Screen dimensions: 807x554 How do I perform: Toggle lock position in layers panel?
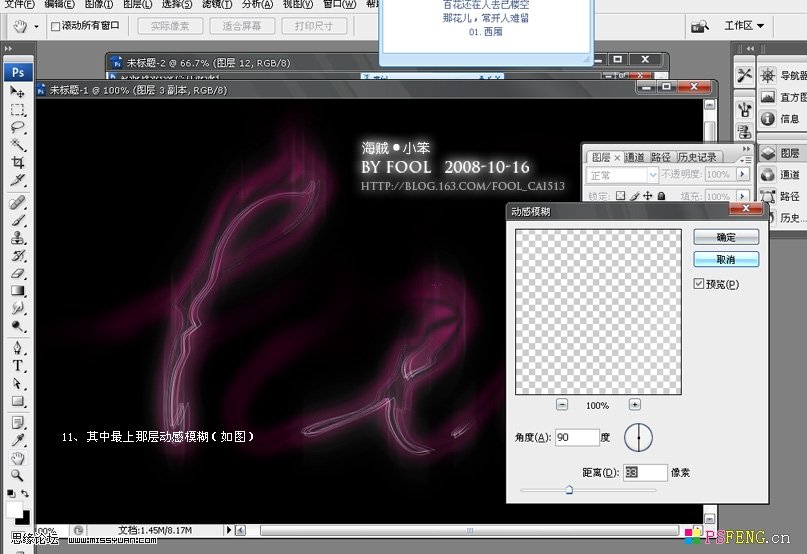[648, 196]
